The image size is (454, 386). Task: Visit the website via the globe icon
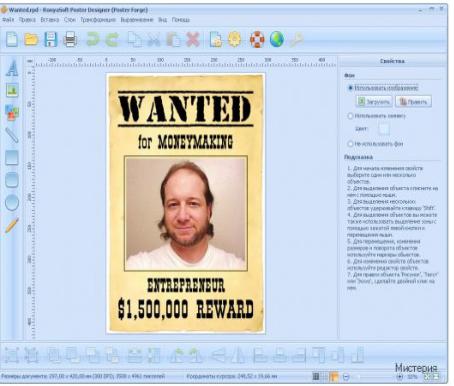point(277,39)
